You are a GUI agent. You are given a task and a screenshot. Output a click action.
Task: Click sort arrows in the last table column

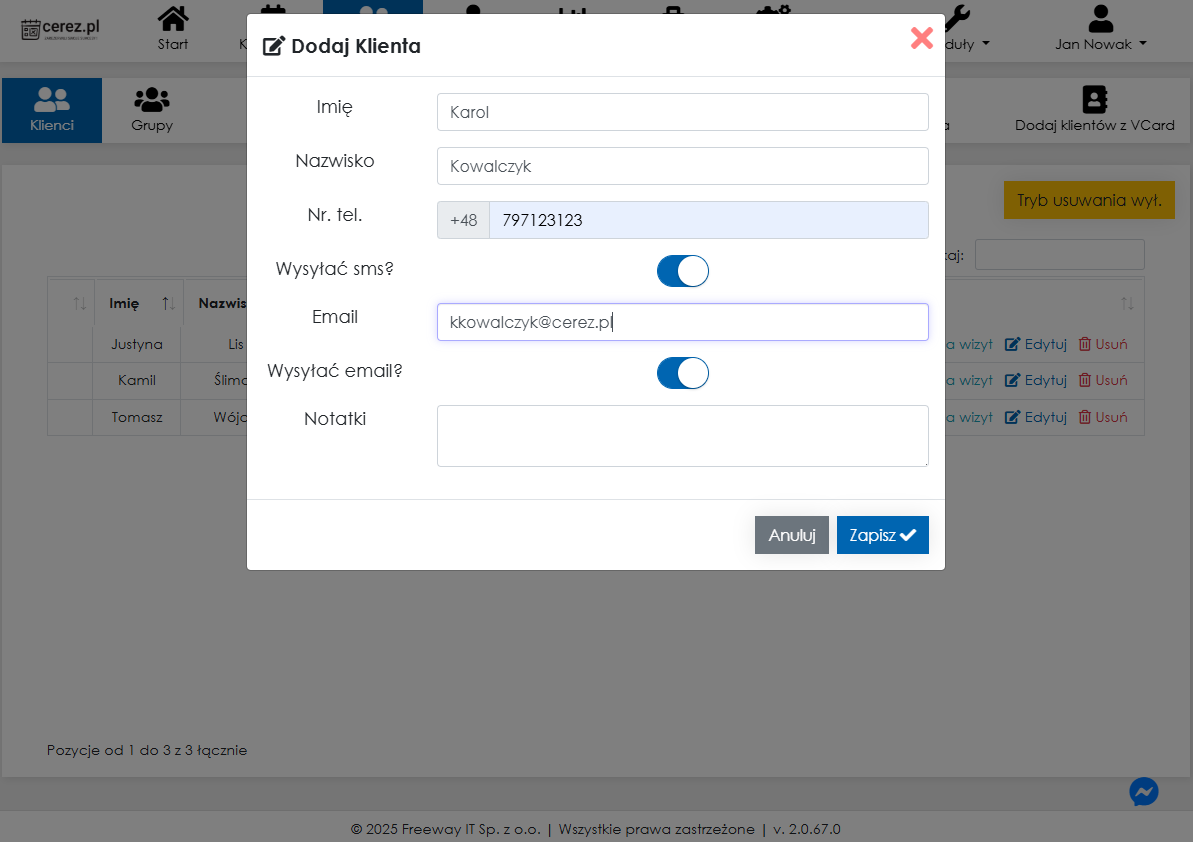pyautogui.click(x=1127, y=303)
